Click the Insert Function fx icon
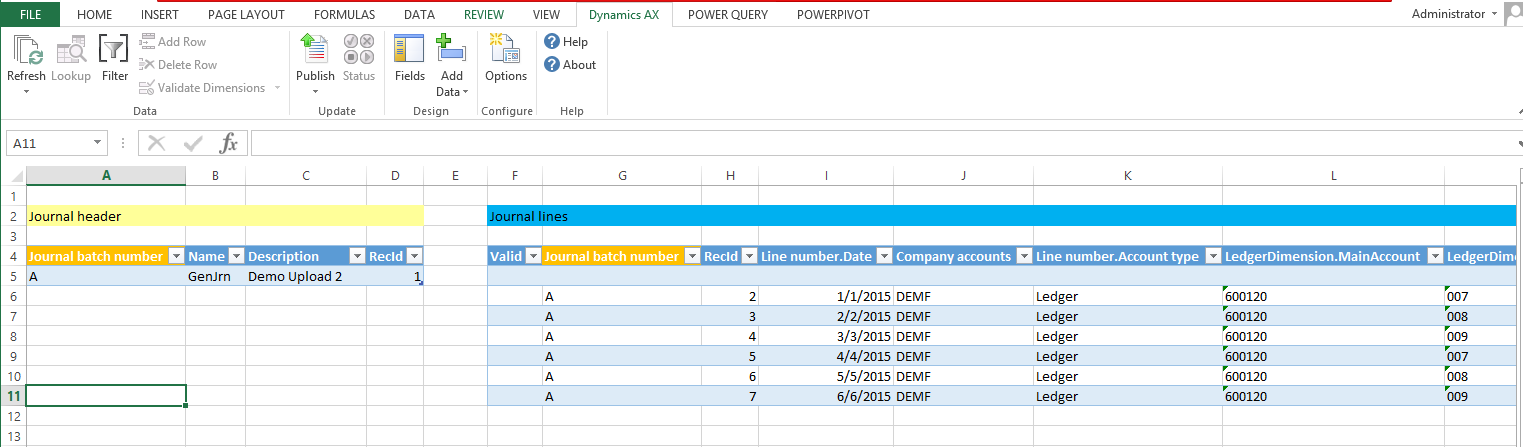1523x447 pixels. tap(229, 143)
